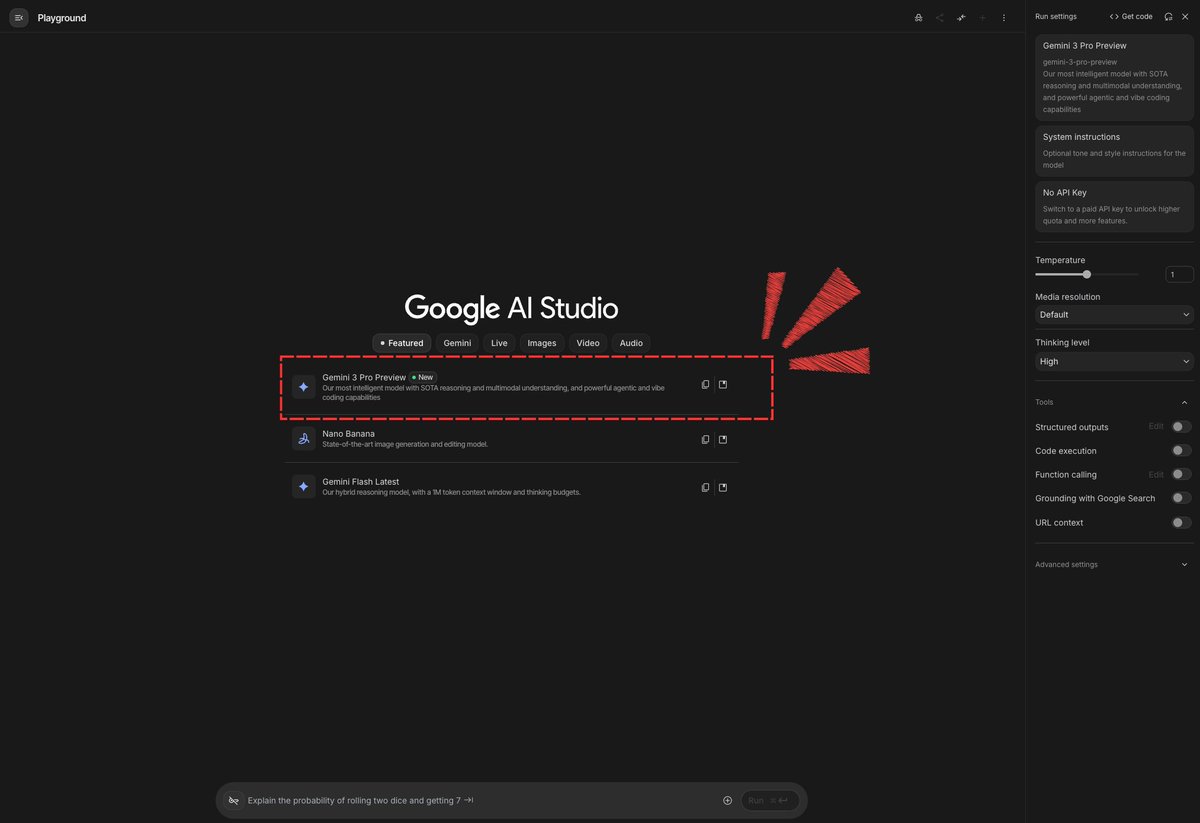Screen dimensions: 1200x823
Task: Copy the Nano Banana model name
Action: coord(705,439)
